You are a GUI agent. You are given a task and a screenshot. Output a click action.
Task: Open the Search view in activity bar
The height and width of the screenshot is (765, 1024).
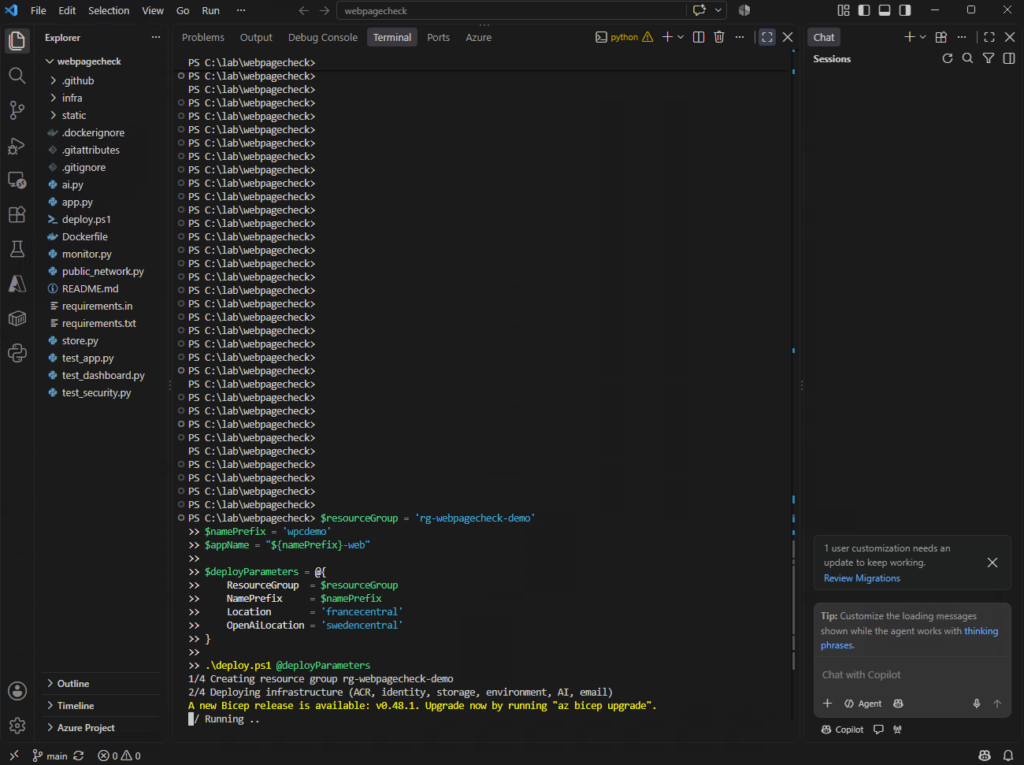17,76
